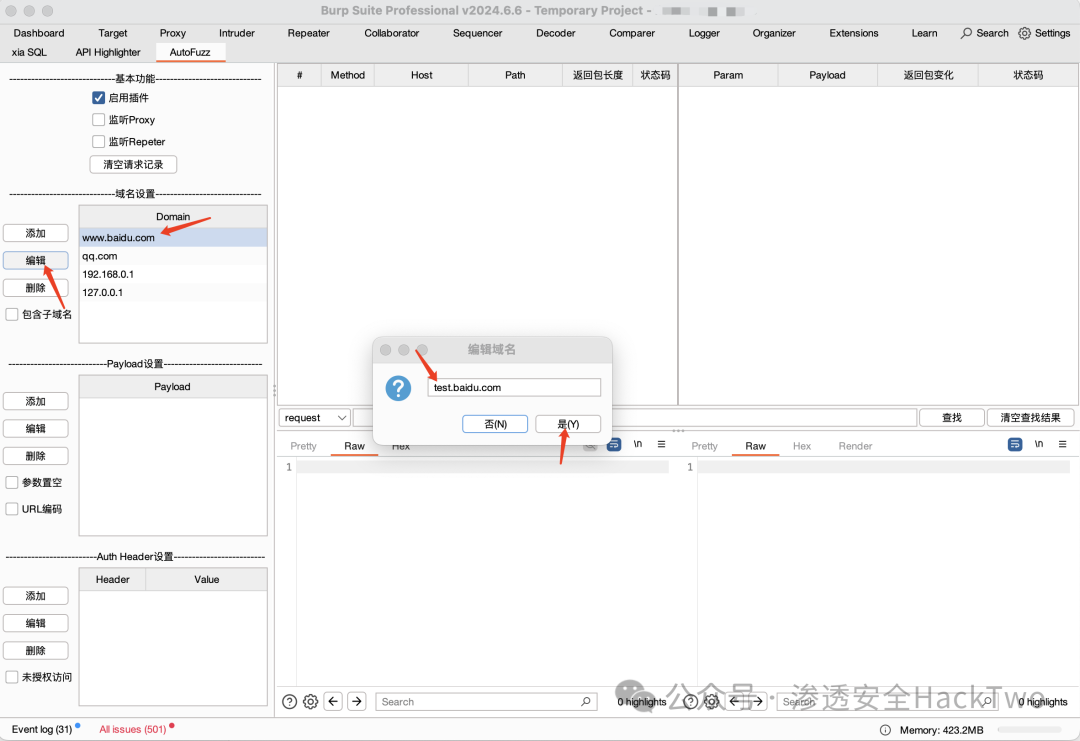Select the 192.168.0.1 domain row
Image resolution: width=1080 pixels, height=741 pixels.
(x=173, y=274)
